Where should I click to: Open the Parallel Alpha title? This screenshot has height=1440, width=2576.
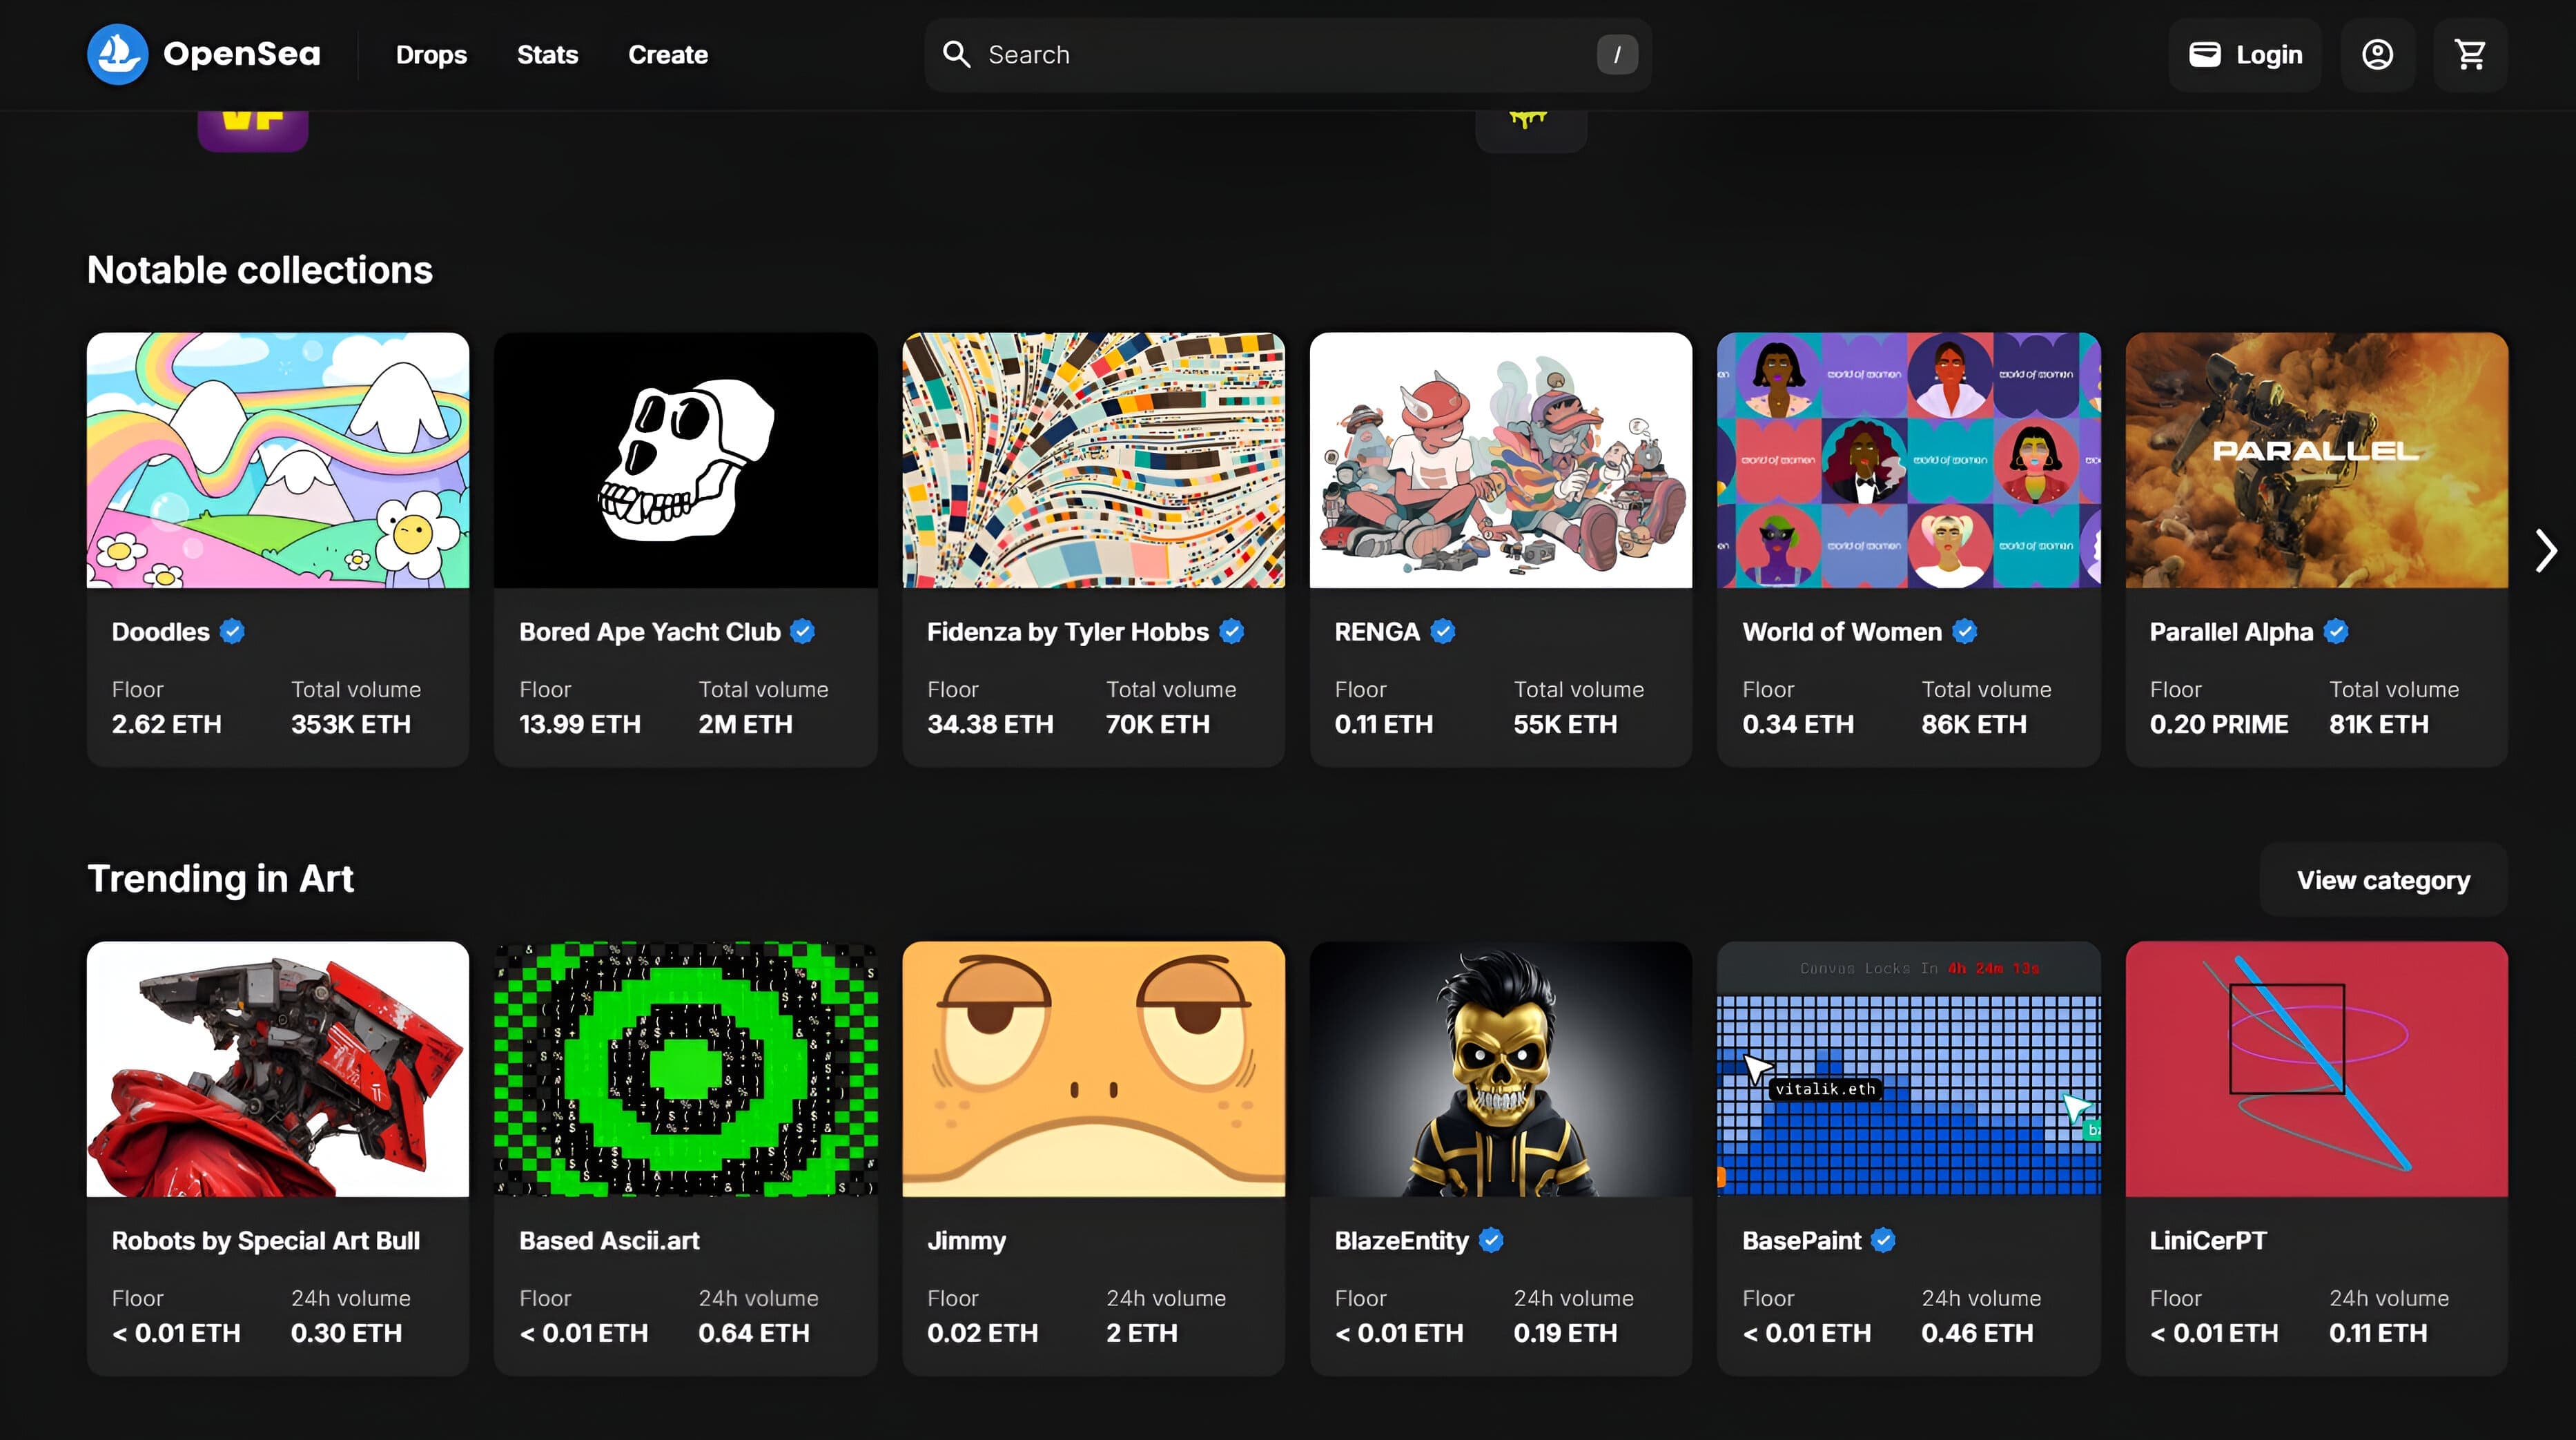pos(2231,632)
